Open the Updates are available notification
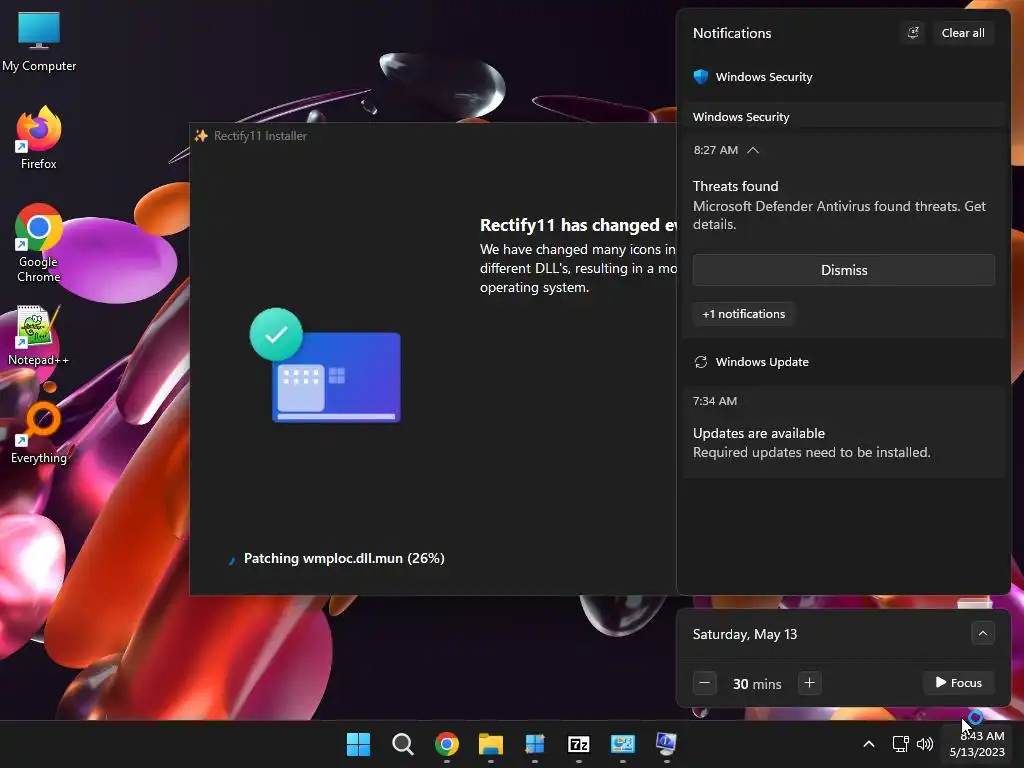This screenshot has width=1024, height=768. (844, 431)
